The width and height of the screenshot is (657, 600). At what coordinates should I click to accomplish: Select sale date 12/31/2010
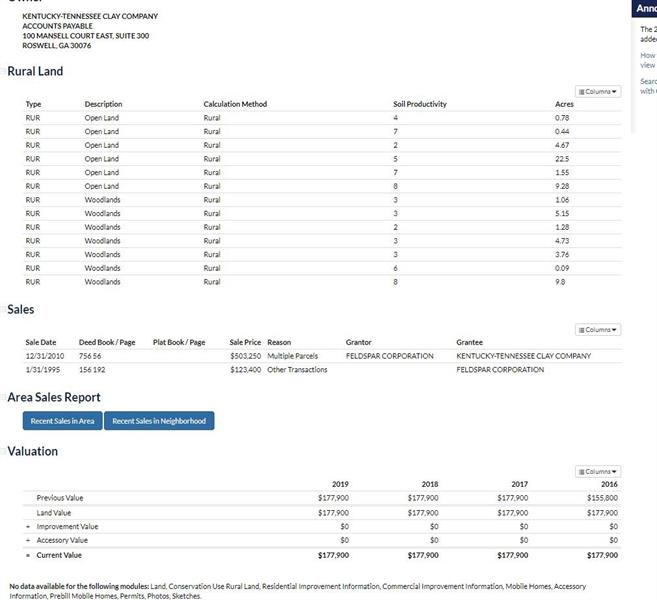pos(45,356)
